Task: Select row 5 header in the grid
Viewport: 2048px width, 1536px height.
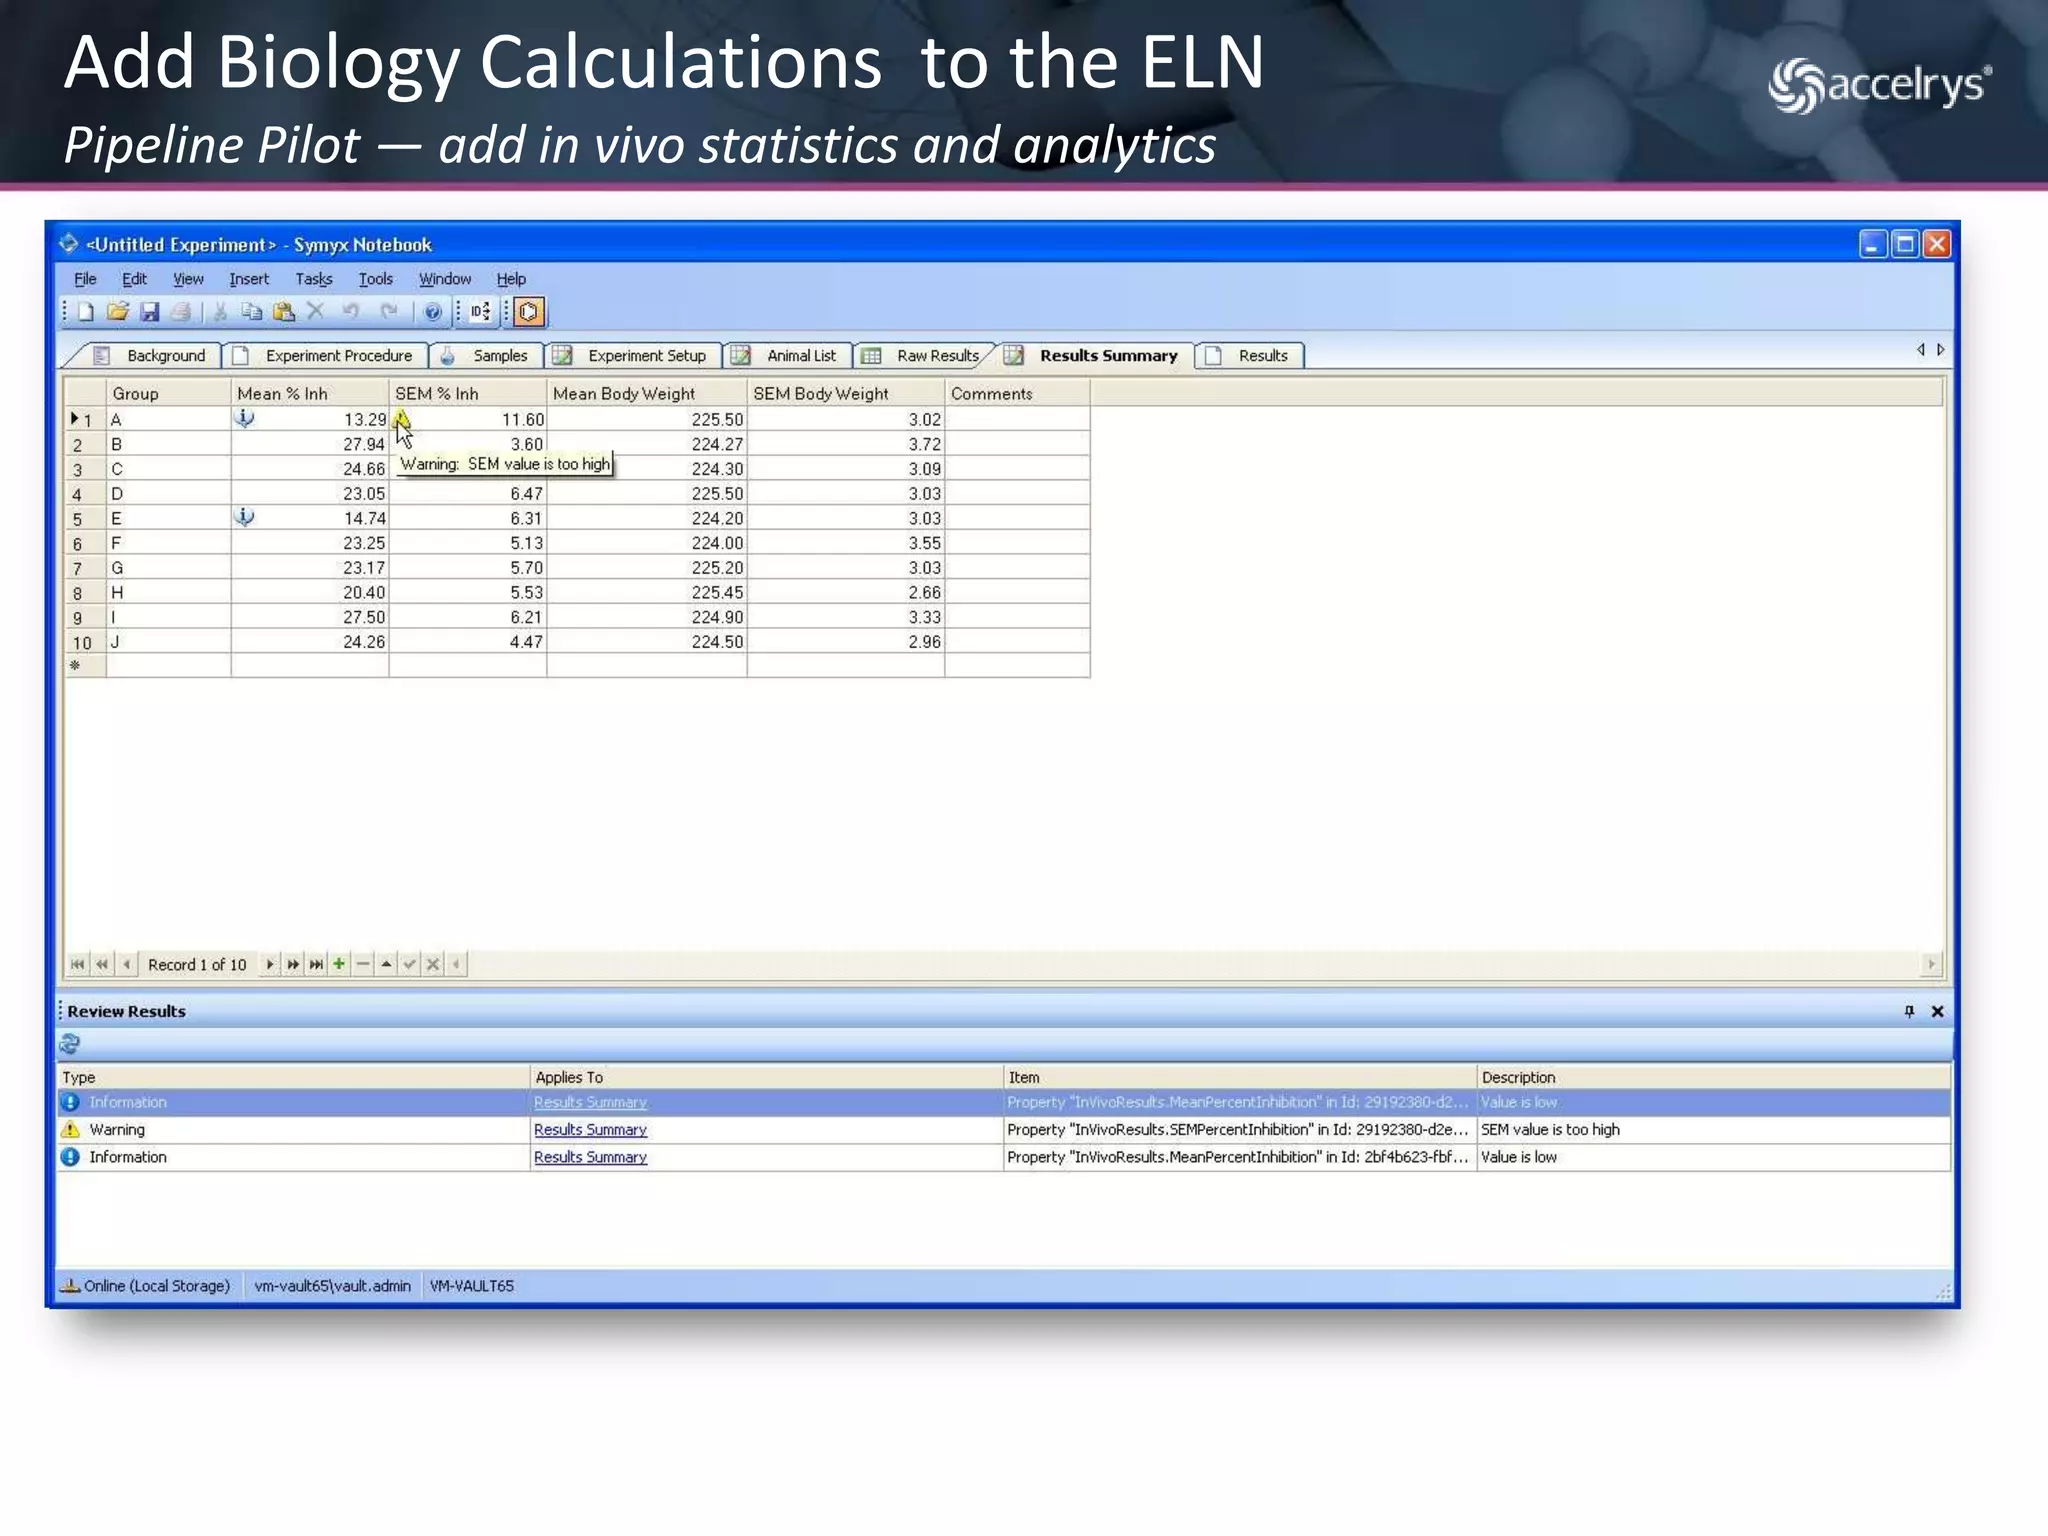Action: 85,518
